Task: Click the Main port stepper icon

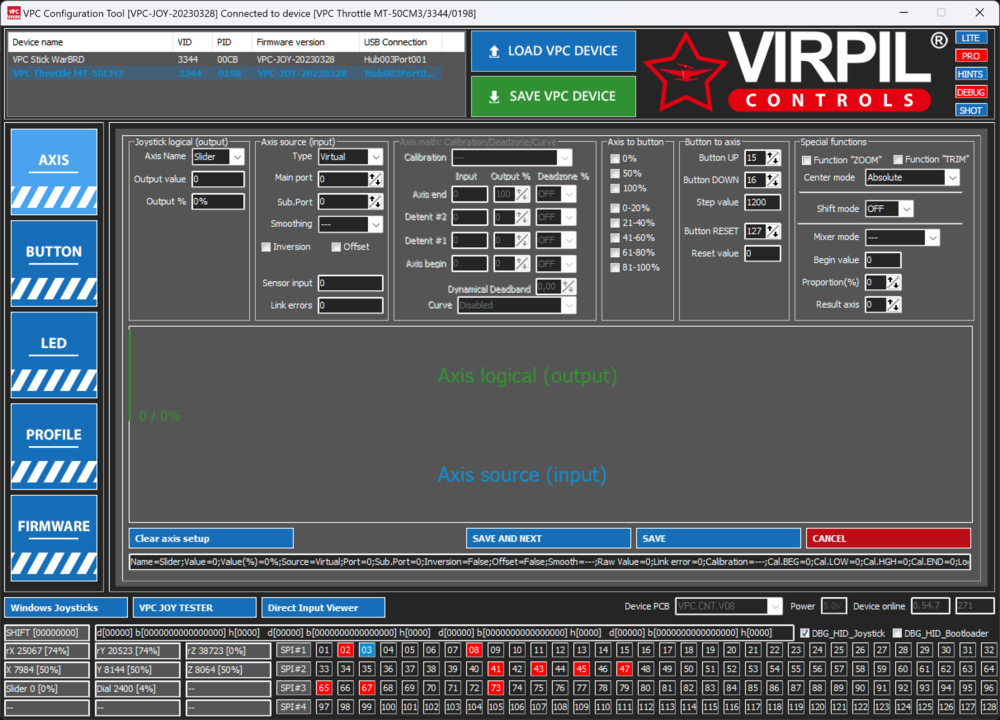Action: click(x=376, y=179)
